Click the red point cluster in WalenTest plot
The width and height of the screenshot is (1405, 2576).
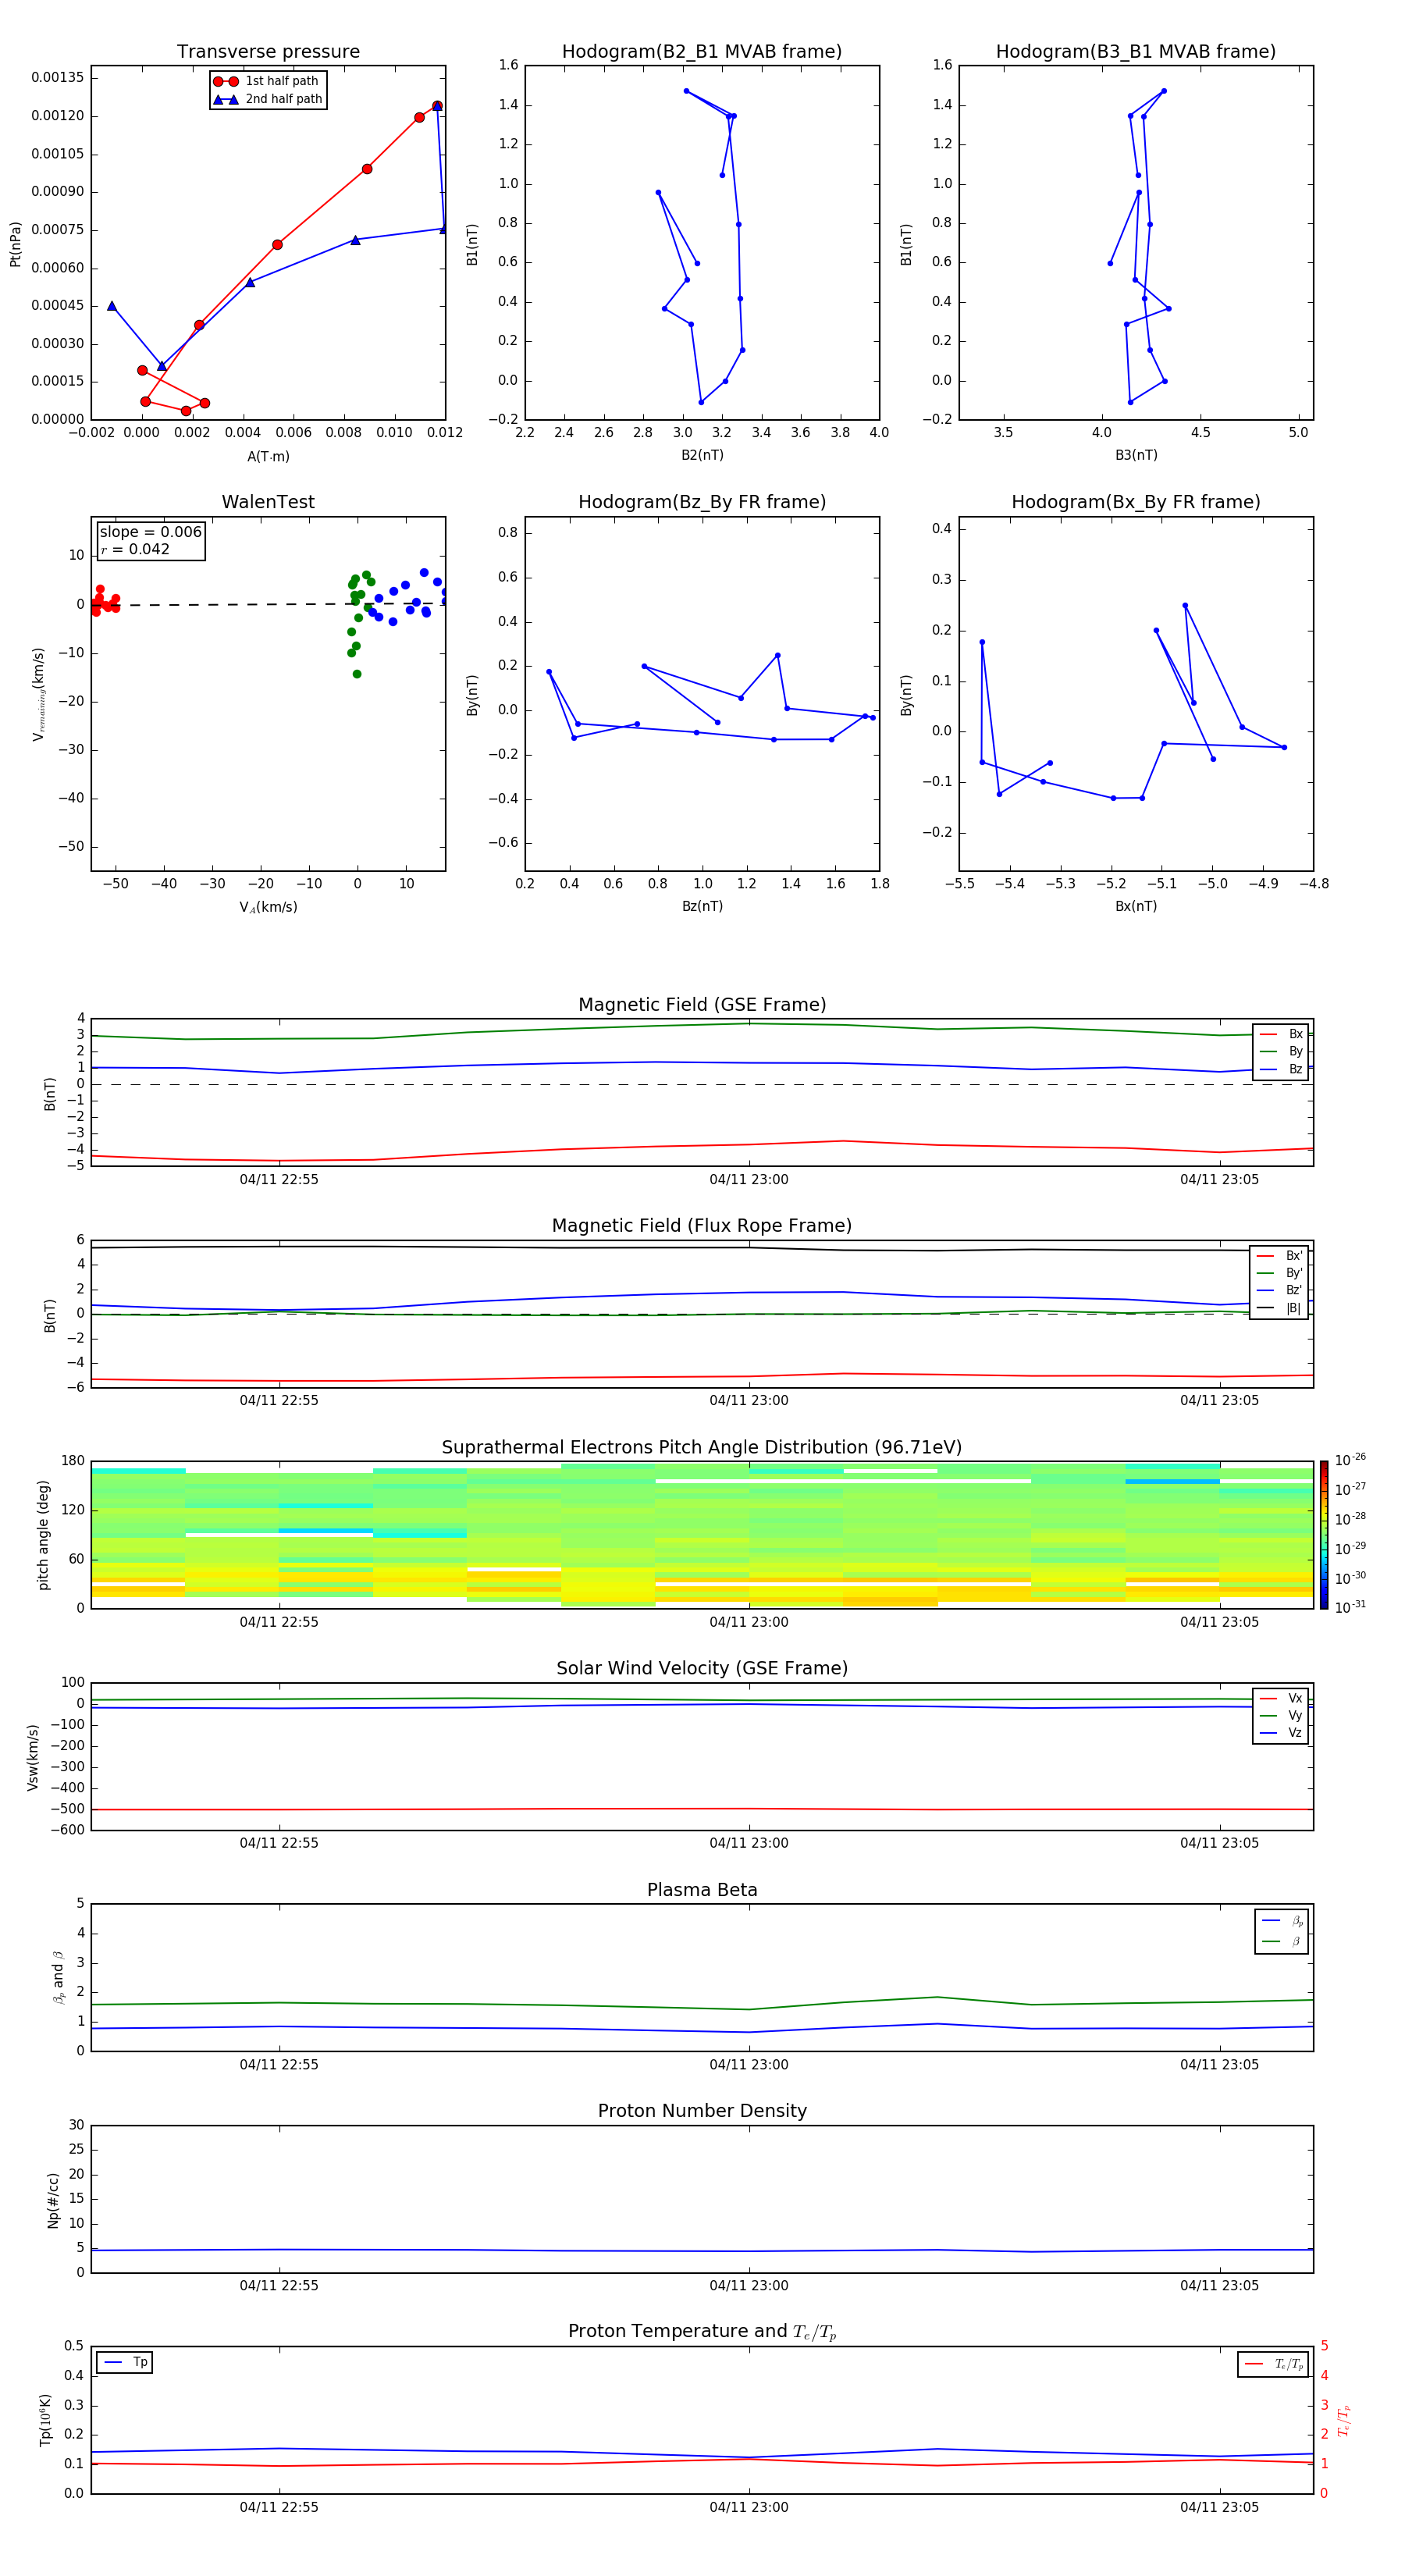(x=104, y=602)
